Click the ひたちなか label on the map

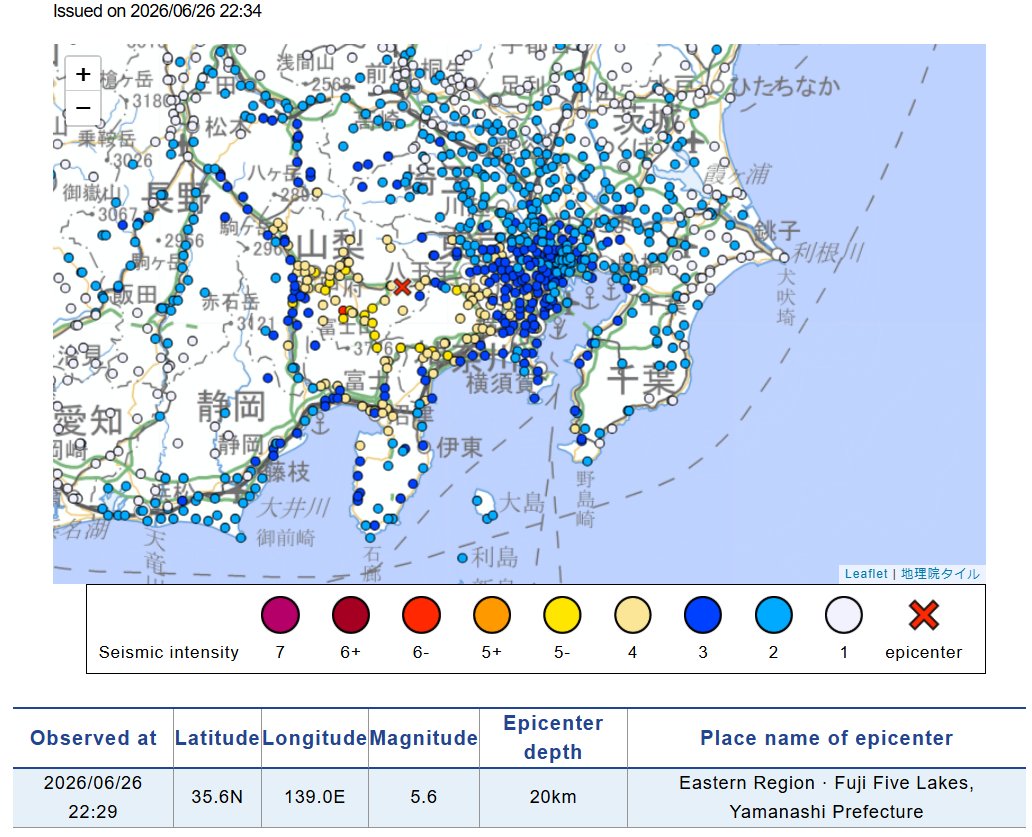pos(786,86)
